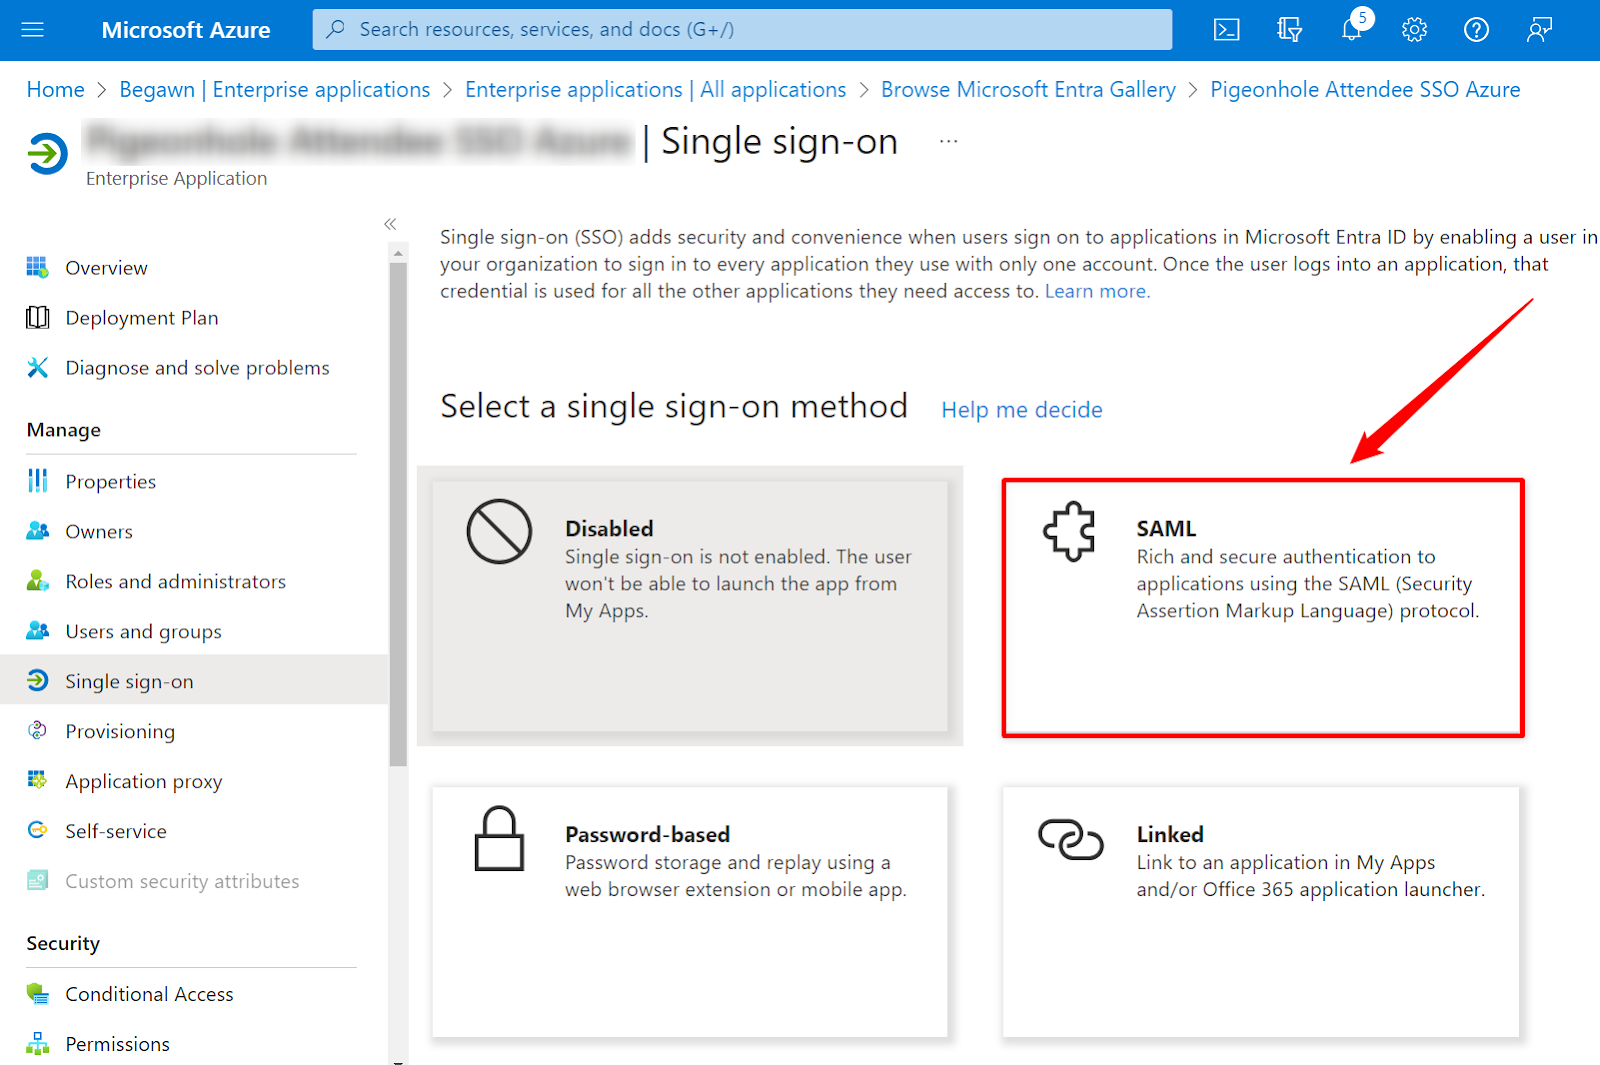Open Directories and subscriptions filter icon

click(1289, 30)
